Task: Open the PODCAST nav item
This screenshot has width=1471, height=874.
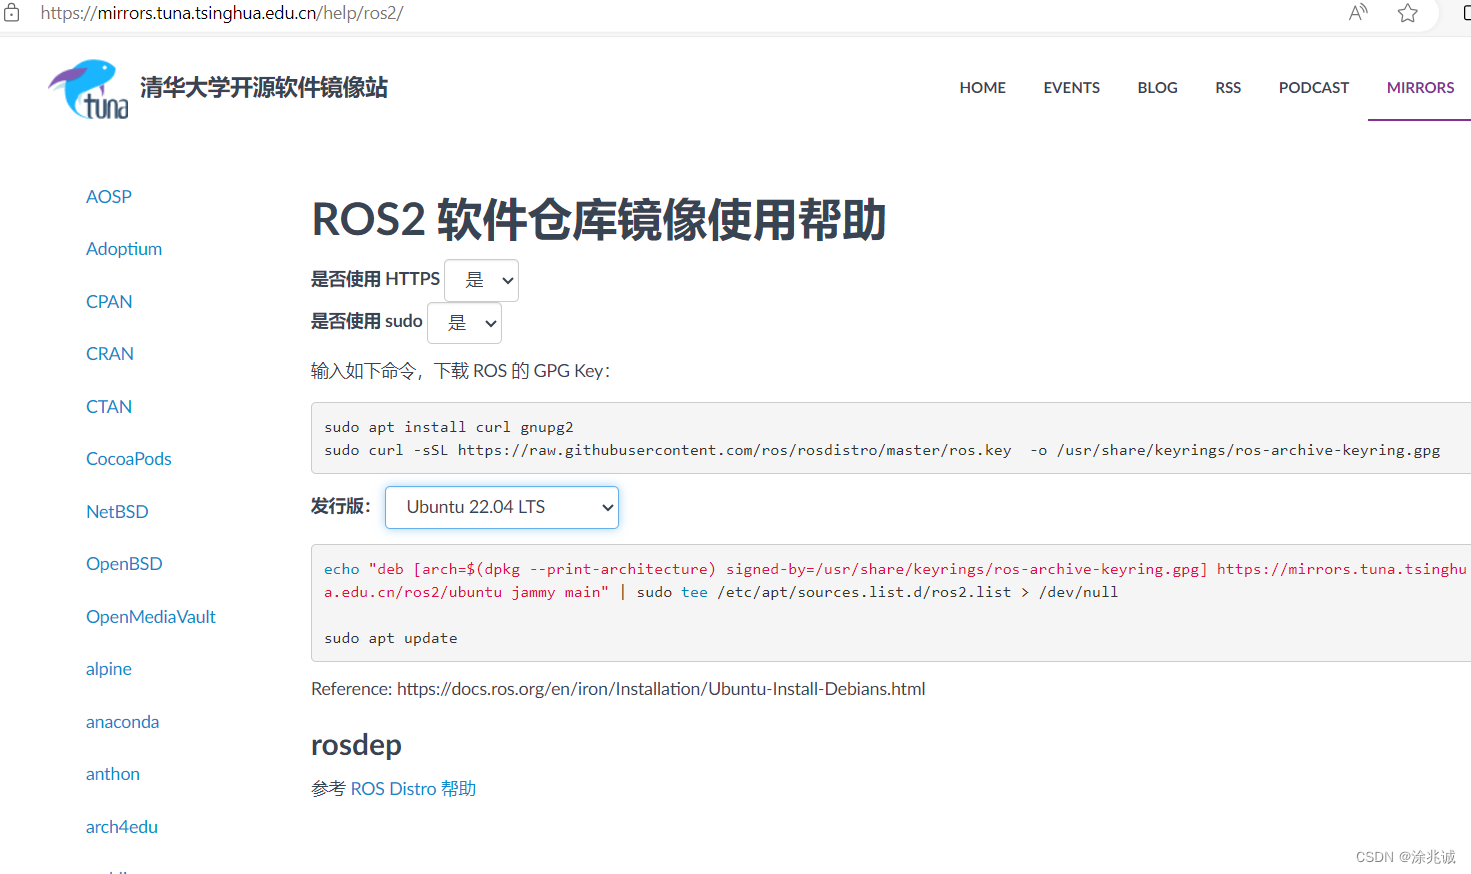Action: coord(1313,88)
